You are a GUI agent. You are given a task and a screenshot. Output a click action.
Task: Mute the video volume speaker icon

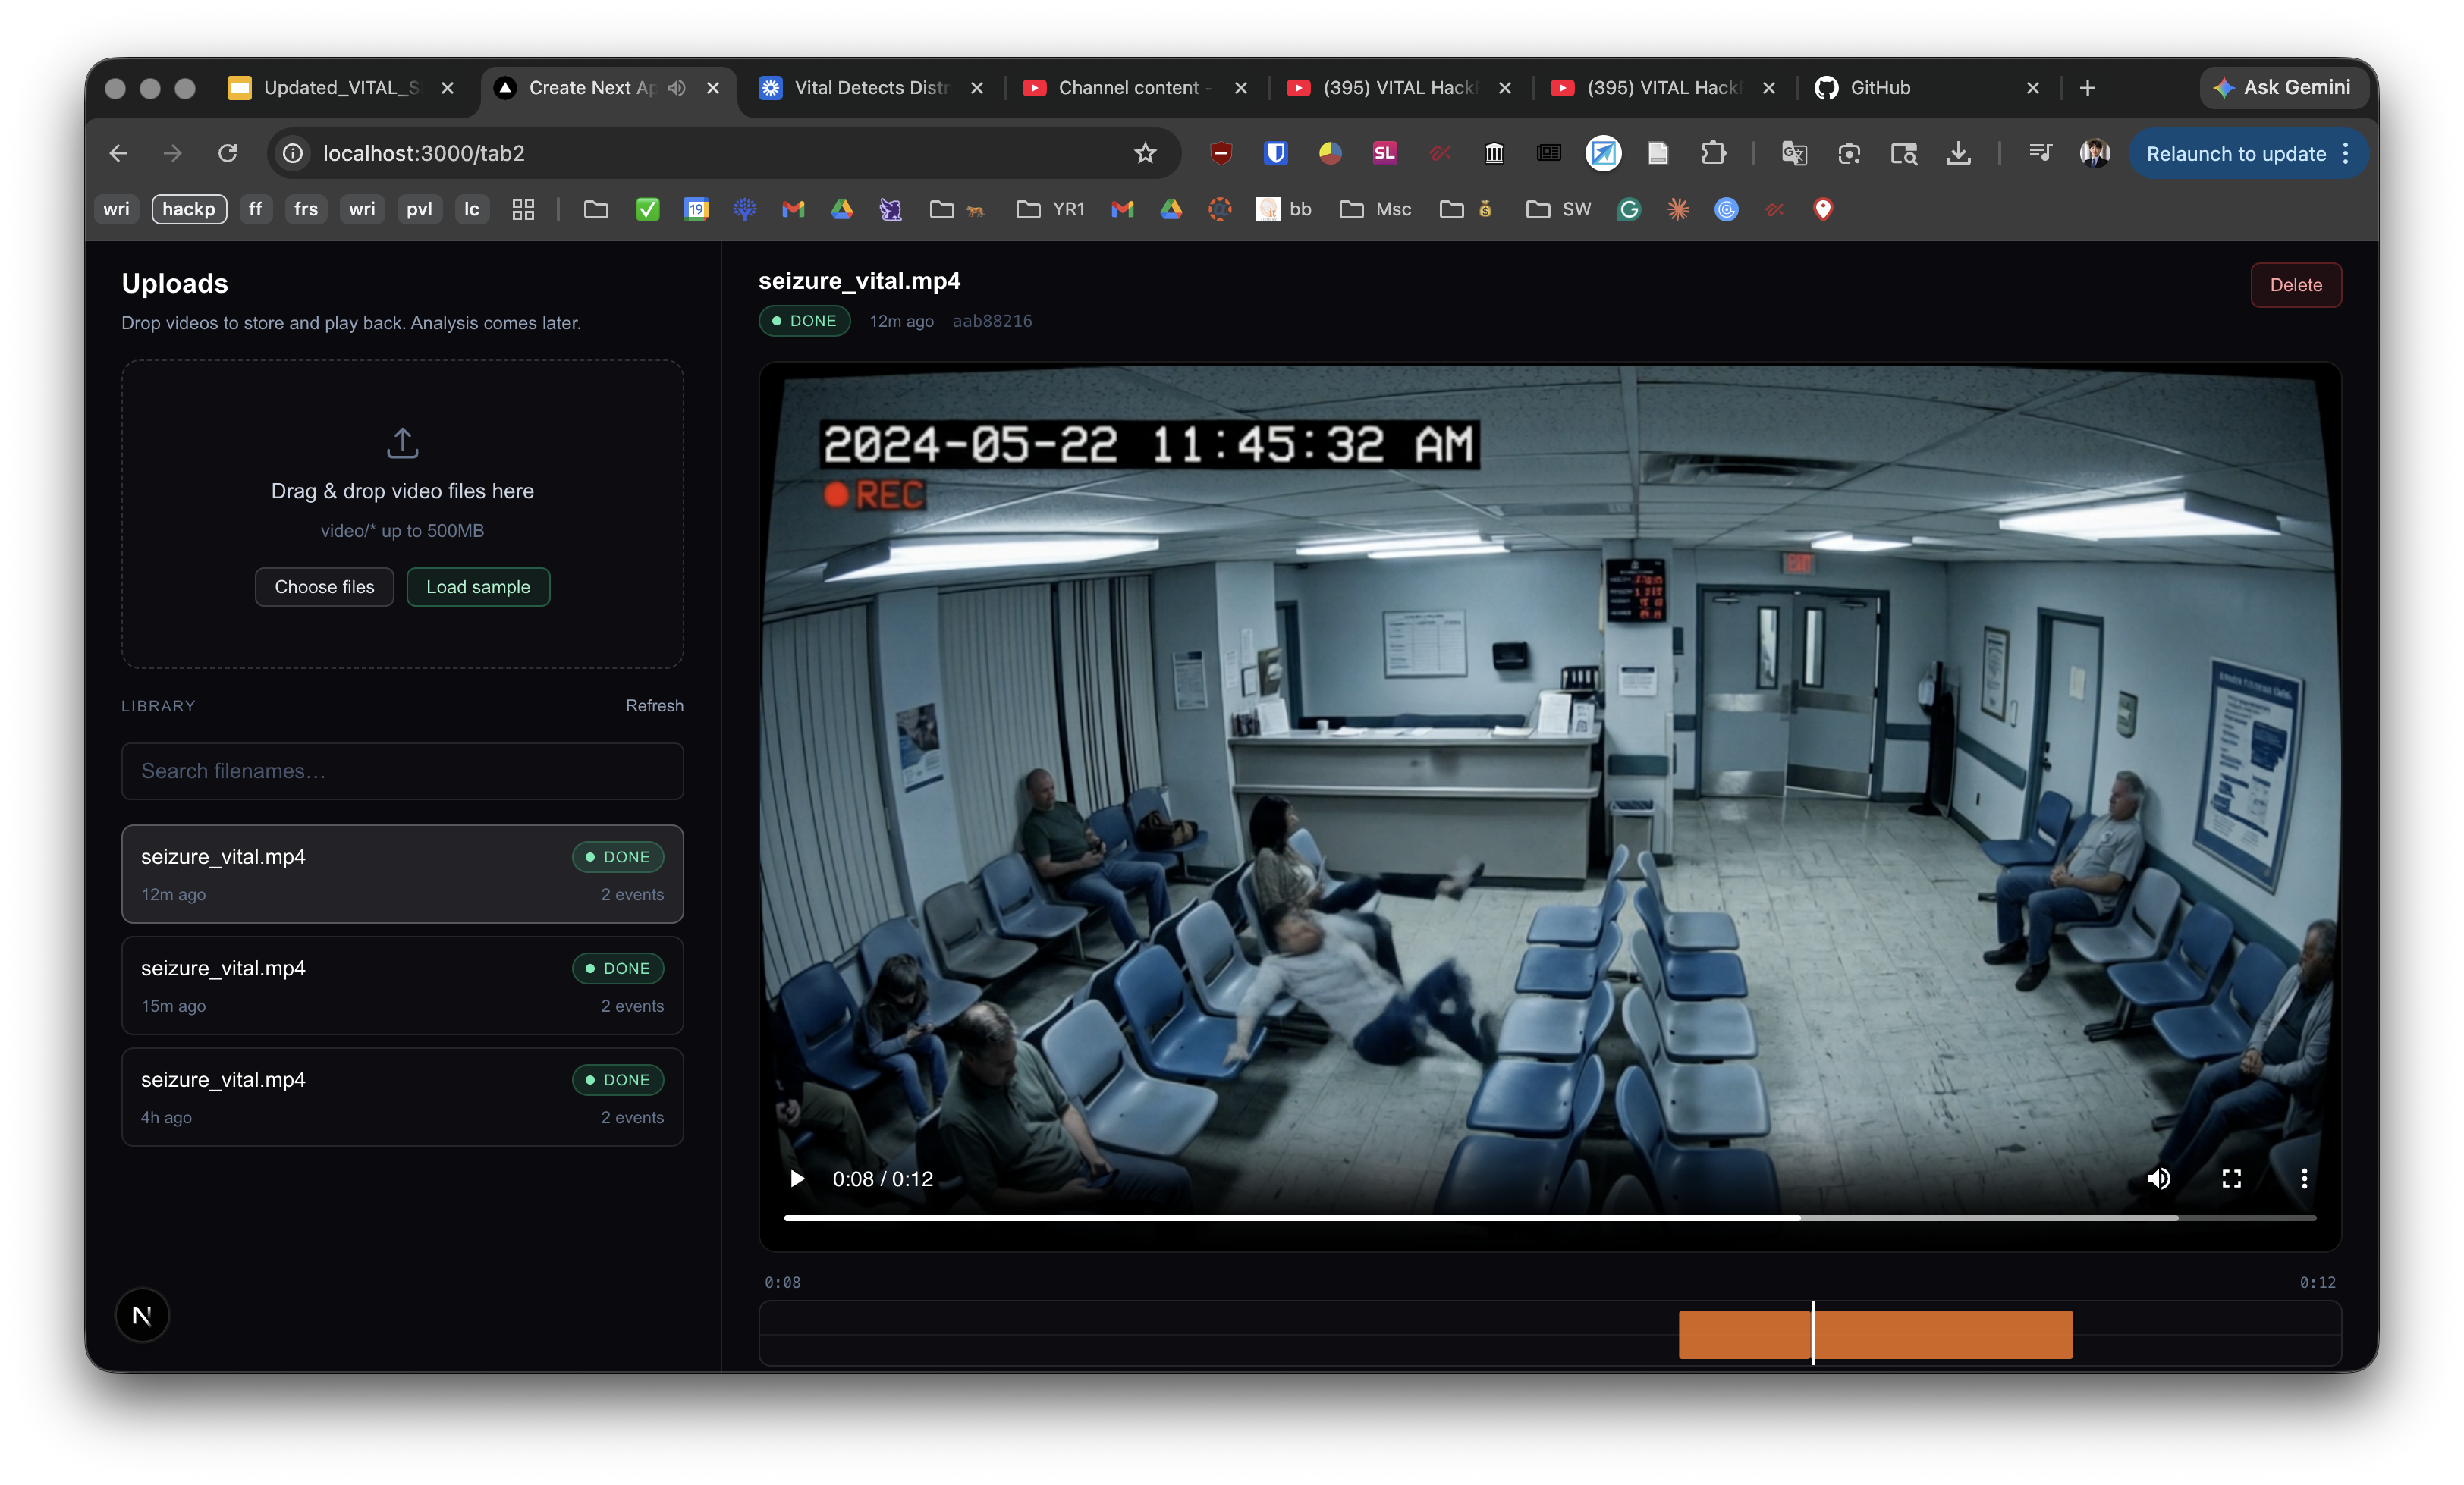[x=2158, y=1179]
